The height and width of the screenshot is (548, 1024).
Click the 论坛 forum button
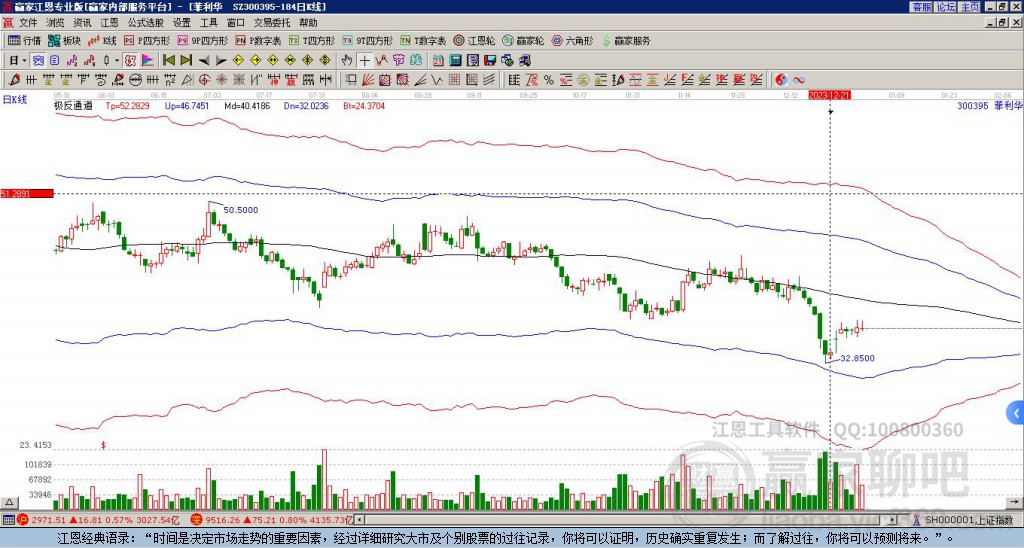[946, 7]
